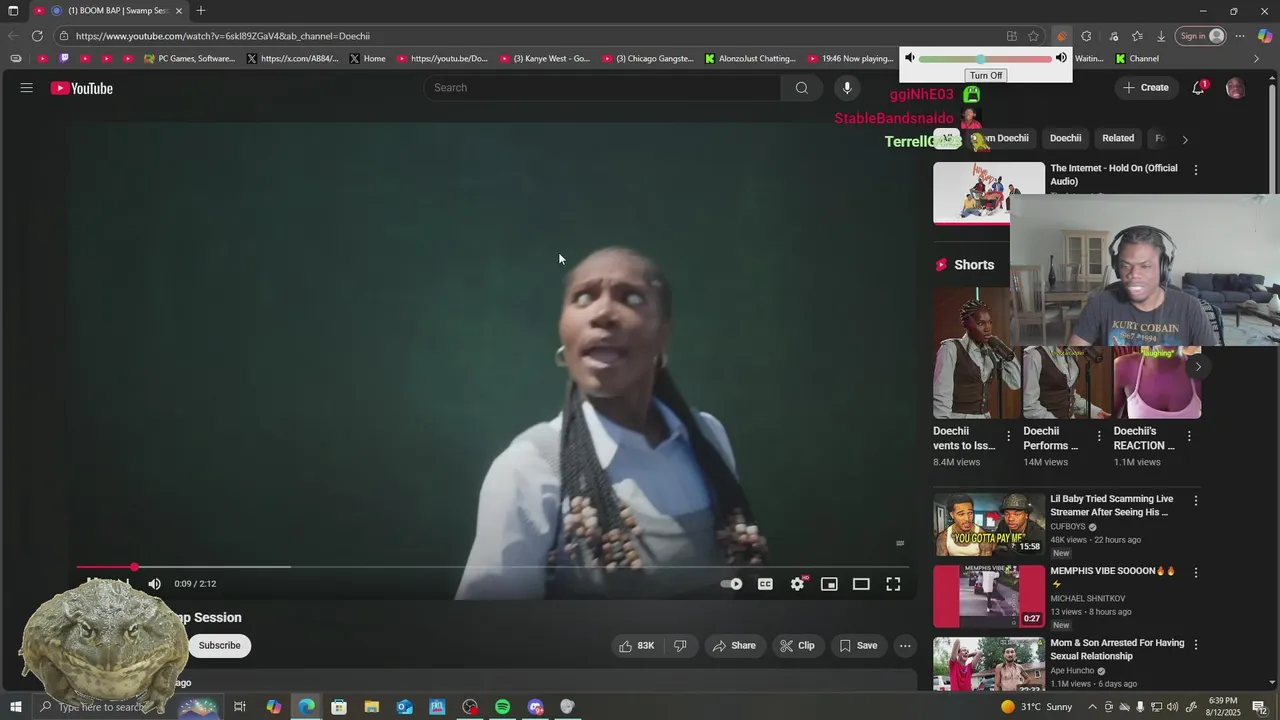Image resolution: width=1280 pixels, height=720 pixels.
Task: Add page to favorites star icon
Action: pyautogui.click(x=1034, y=36)
